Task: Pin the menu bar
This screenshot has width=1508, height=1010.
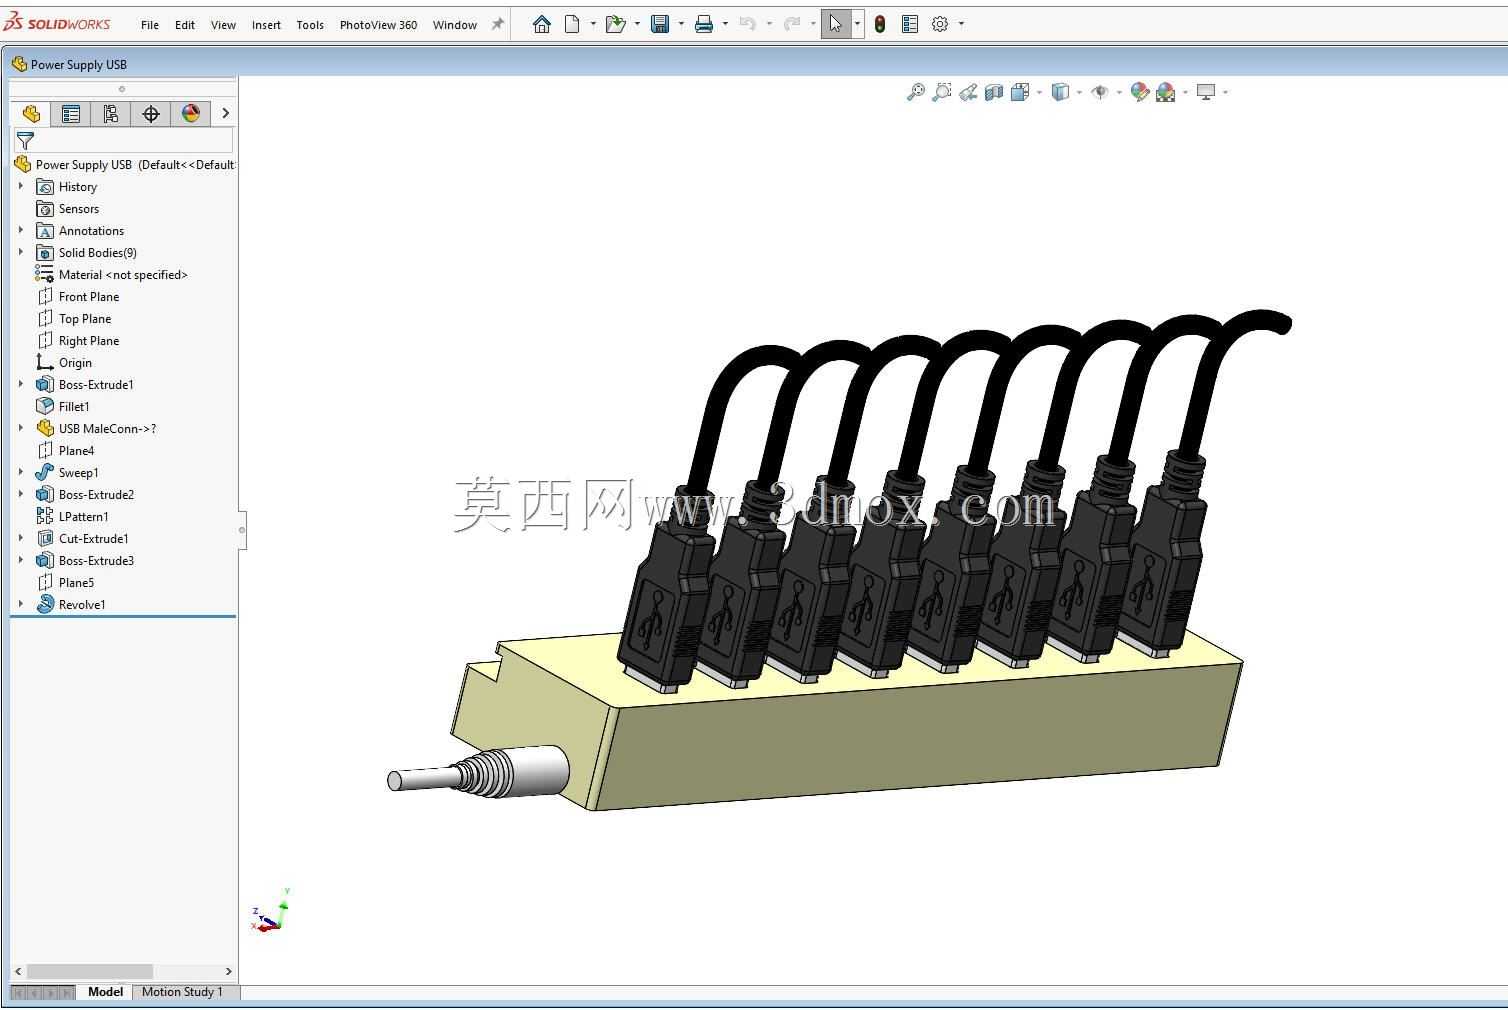Action: pos(497,24)
